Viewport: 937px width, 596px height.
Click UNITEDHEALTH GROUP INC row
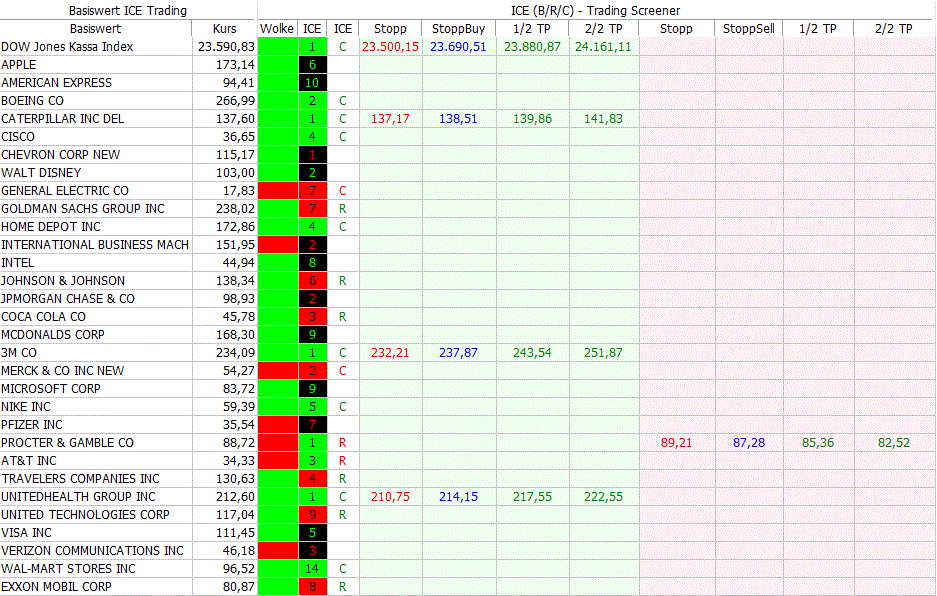click(x=78, y=496)
